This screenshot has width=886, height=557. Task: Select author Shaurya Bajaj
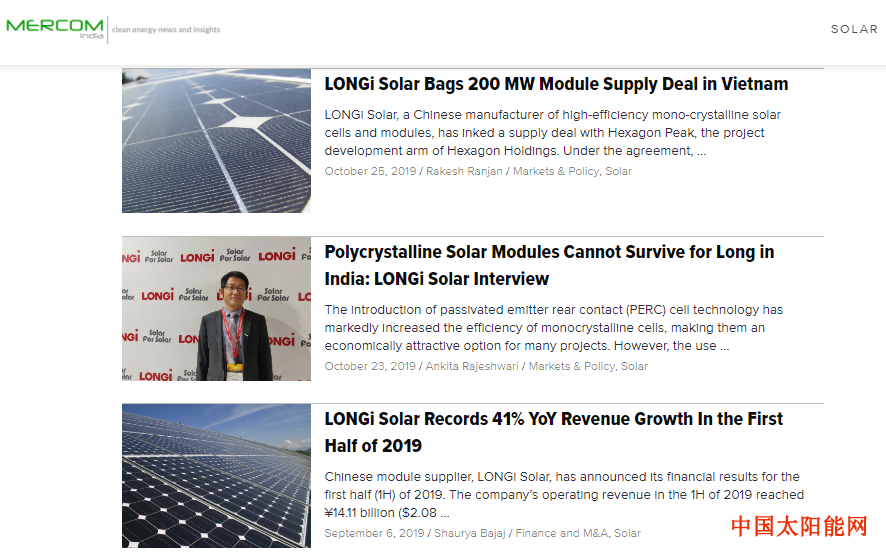click(x=470, y=533)
